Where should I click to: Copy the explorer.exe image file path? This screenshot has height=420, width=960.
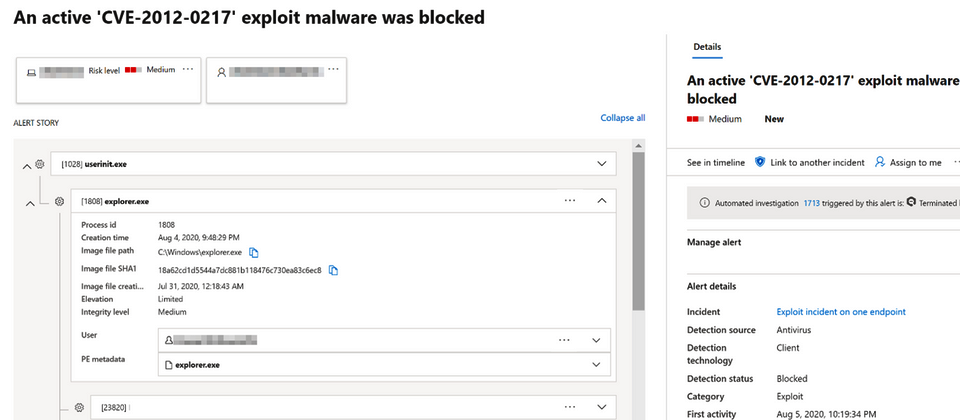254,253
